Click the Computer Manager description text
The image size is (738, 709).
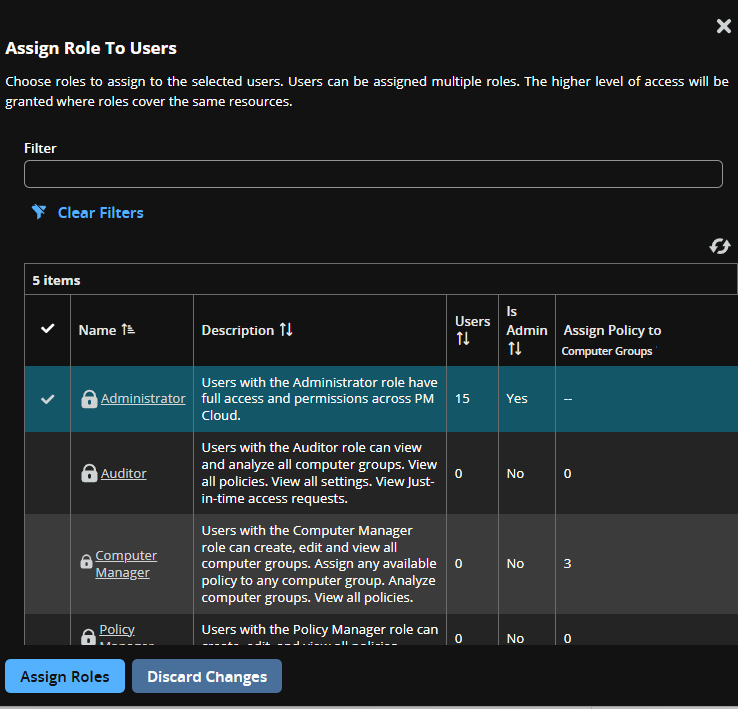pos(319,564)
